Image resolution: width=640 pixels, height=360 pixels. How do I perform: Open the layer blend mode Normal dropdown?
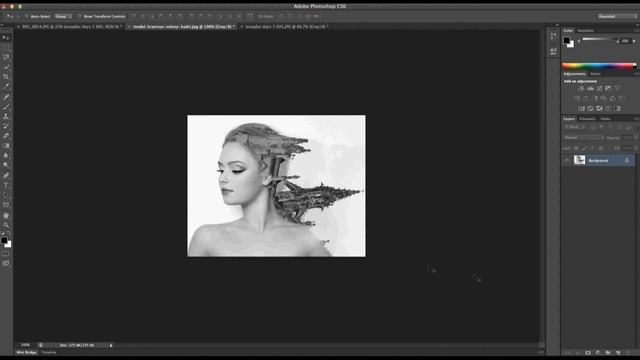click(x=583, y=138)
